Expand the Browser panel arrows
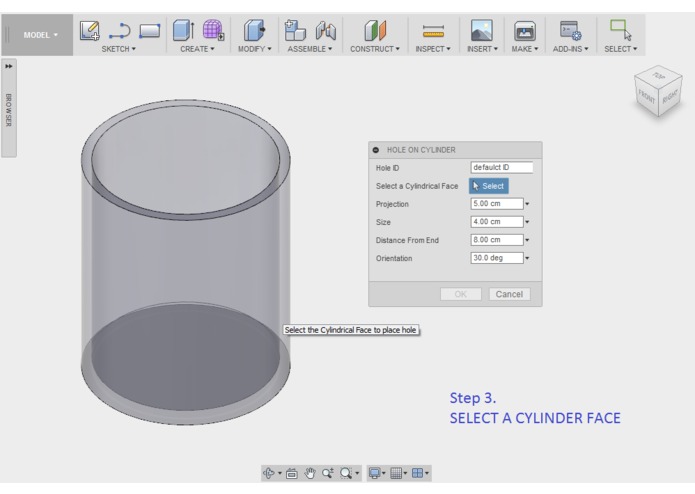This screenshot has width=695, height=494. pyautogui.click(x=8, y=66)
